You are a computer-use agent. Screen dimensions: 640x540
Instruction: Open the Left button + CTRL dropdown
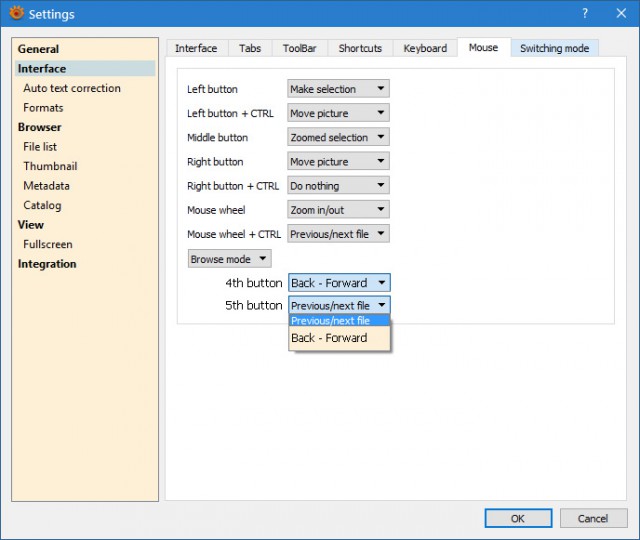(x=338, y=113)
